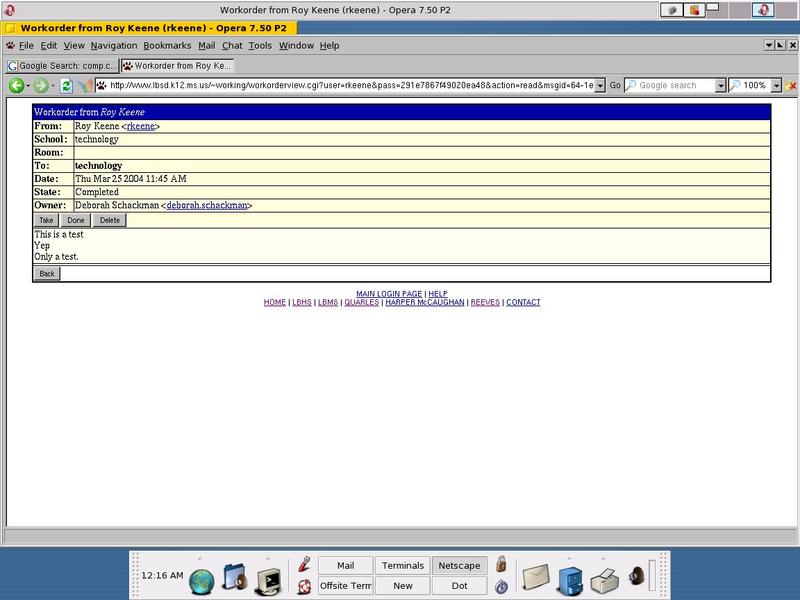800x600 pixels.
Task: Open the envelope mail icon in panel
Action: coord(536,578)
